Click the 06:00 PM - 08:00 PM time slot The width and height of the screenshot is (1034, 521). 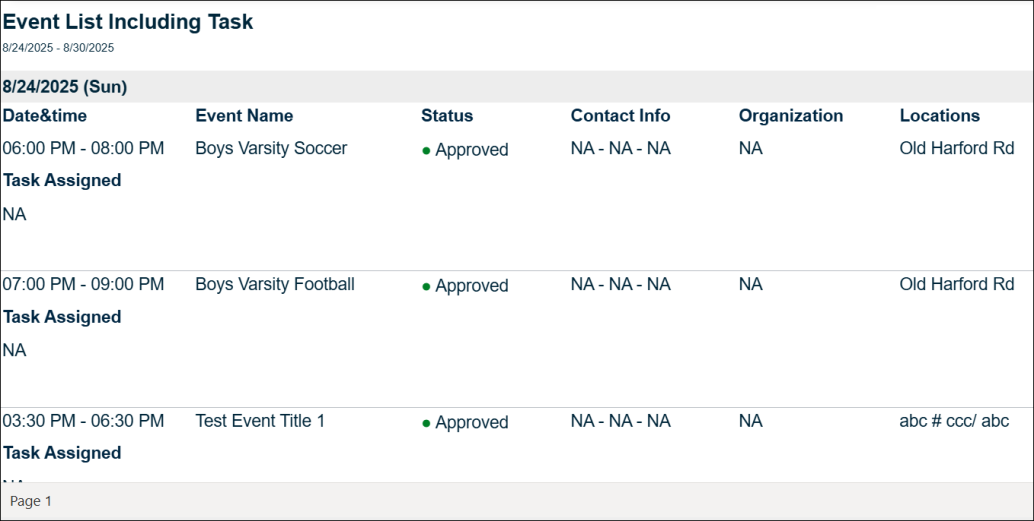83,148
